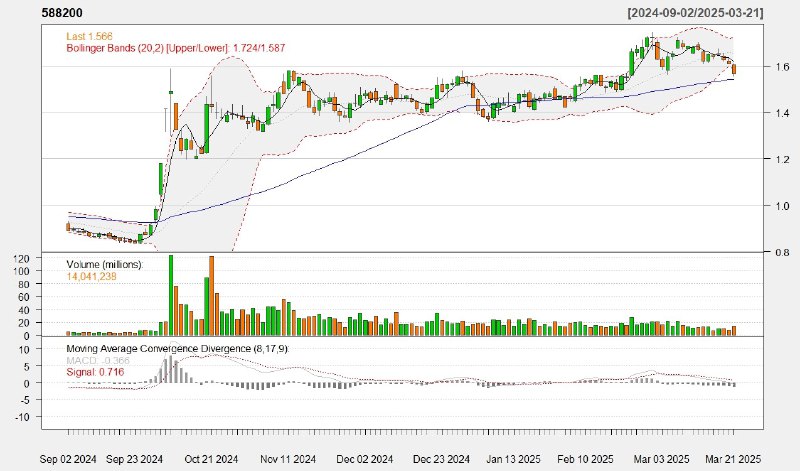
Task: Click the Oct 21 2024 date label
Action: (x=210, y=458)
